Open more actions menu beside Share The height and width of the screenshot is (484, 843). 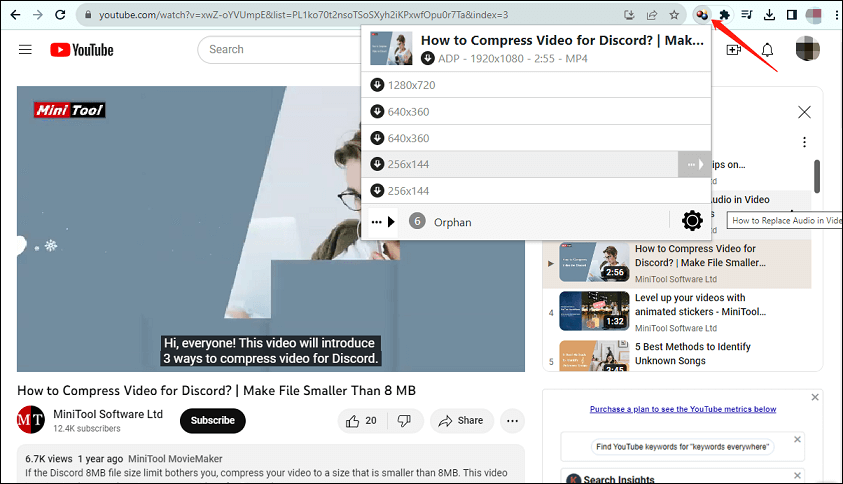point(512,421)
